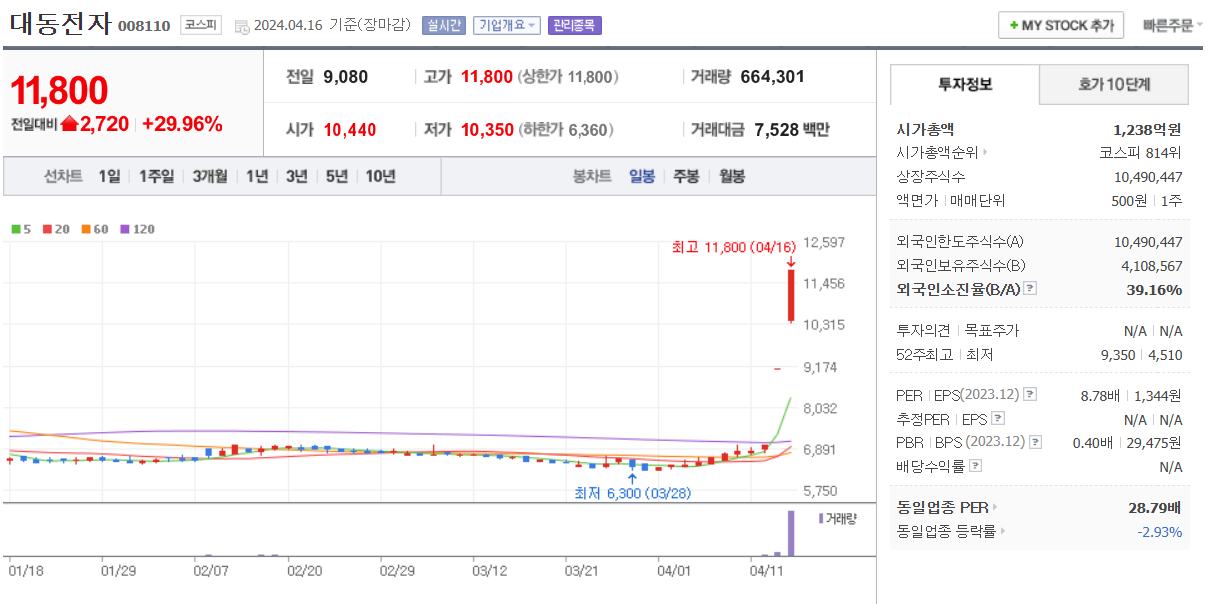
Task: Click the stock name 대동전자
Action: click(x=61, y=25)
